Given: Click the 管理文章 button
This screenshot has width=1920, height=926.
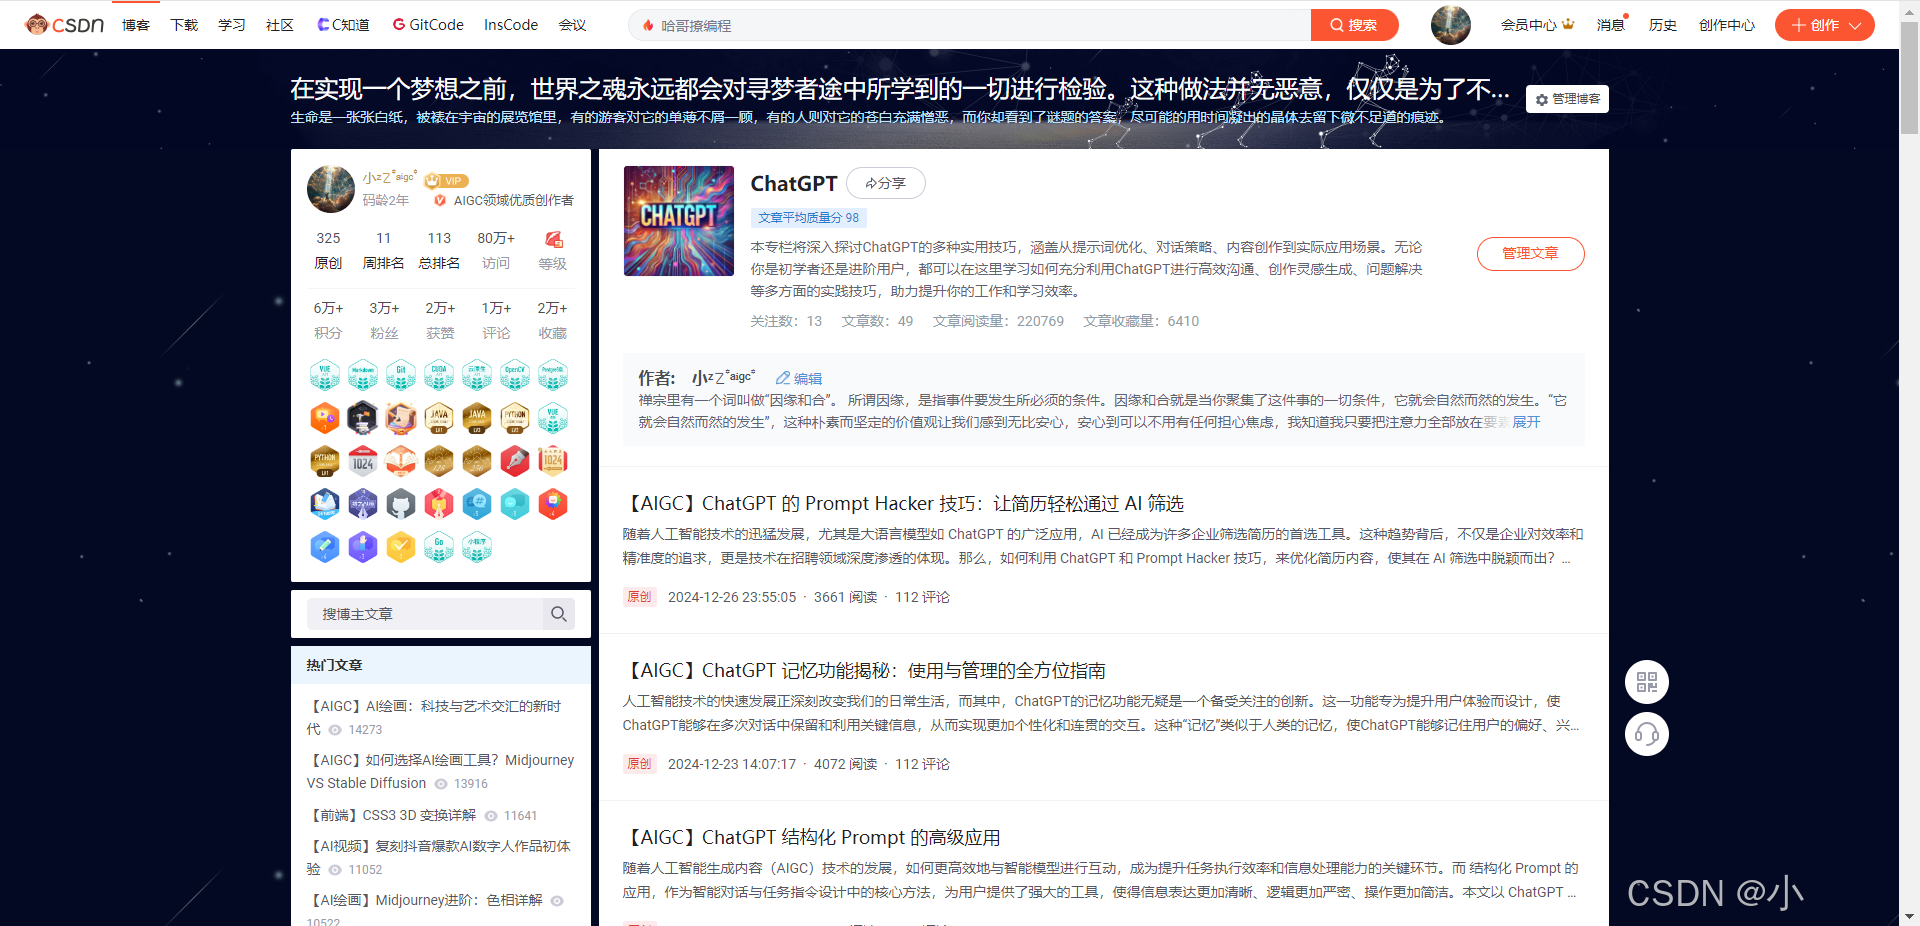Looking at the screenshot, I should (1530, 253).
